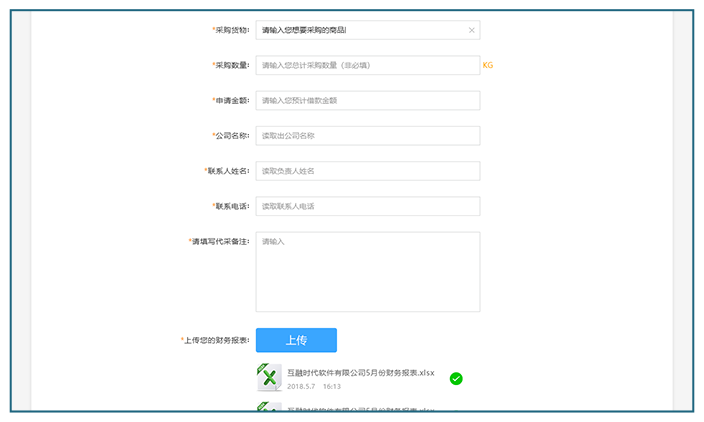Click the 联系电话 label text
This screenshot has width=704, height=422.
(231, 206)
